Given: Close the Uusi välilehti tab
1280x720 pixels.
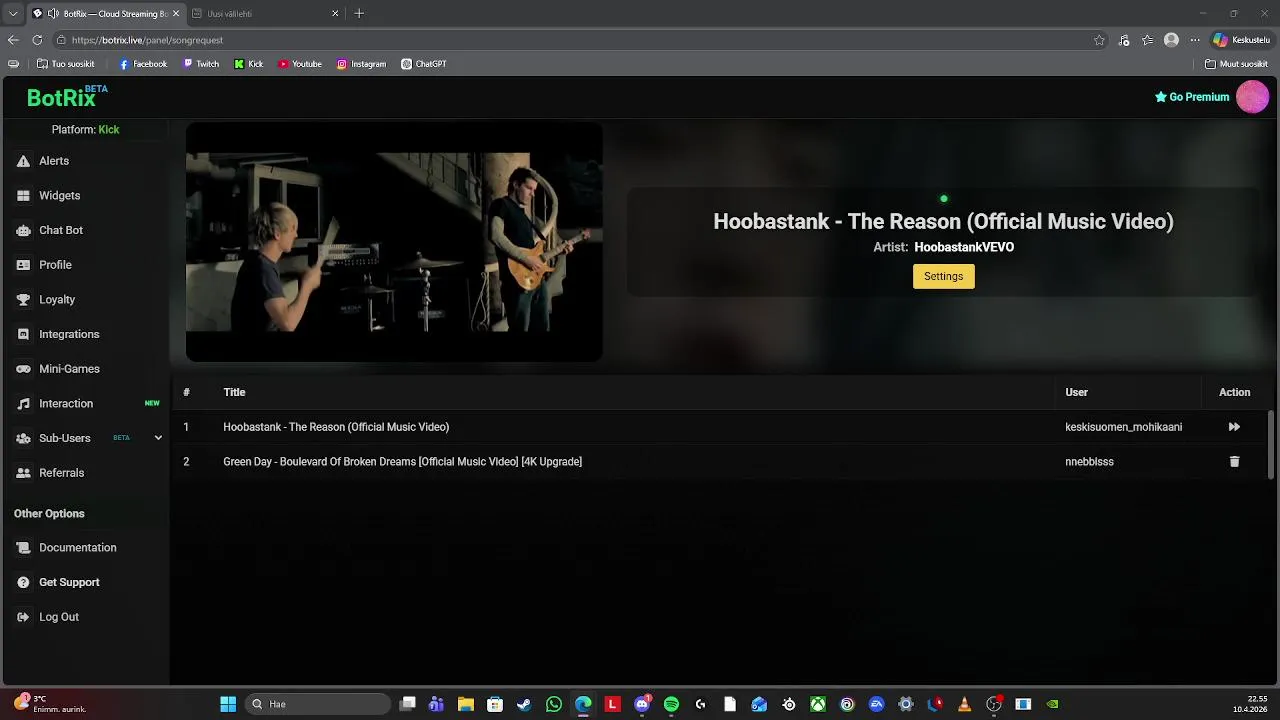Looking at the screenshot, I should 335,14.
